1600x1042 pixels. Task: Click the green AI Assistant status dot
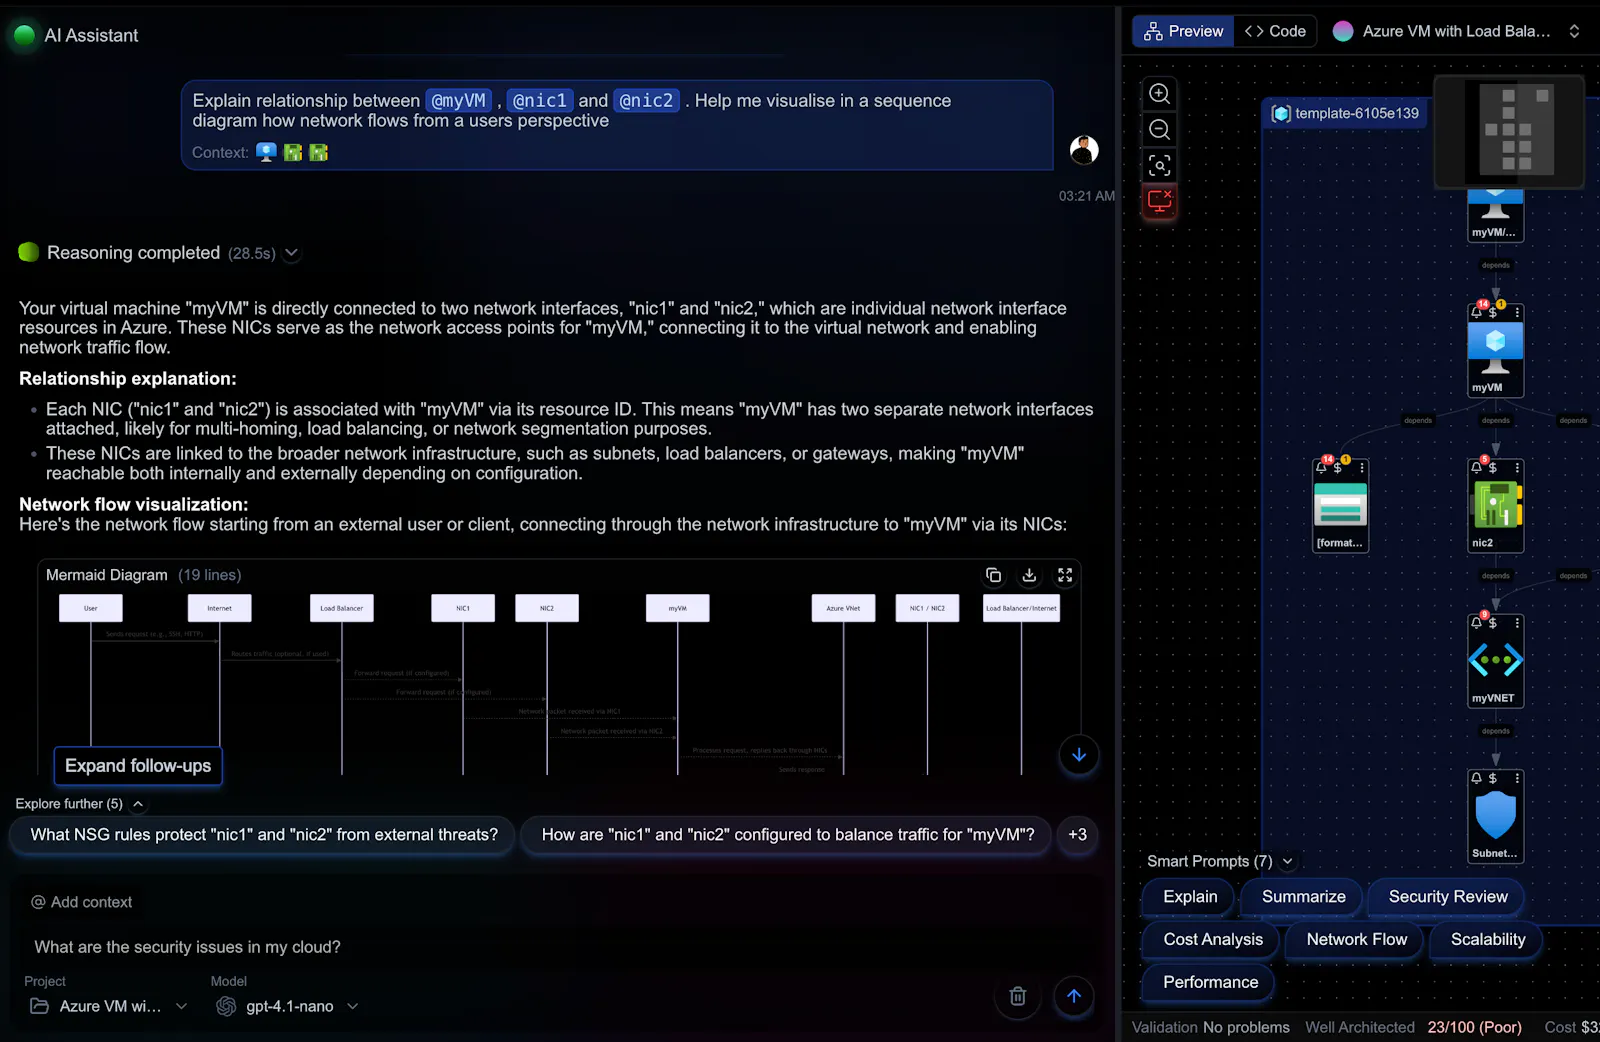[24, 35]
